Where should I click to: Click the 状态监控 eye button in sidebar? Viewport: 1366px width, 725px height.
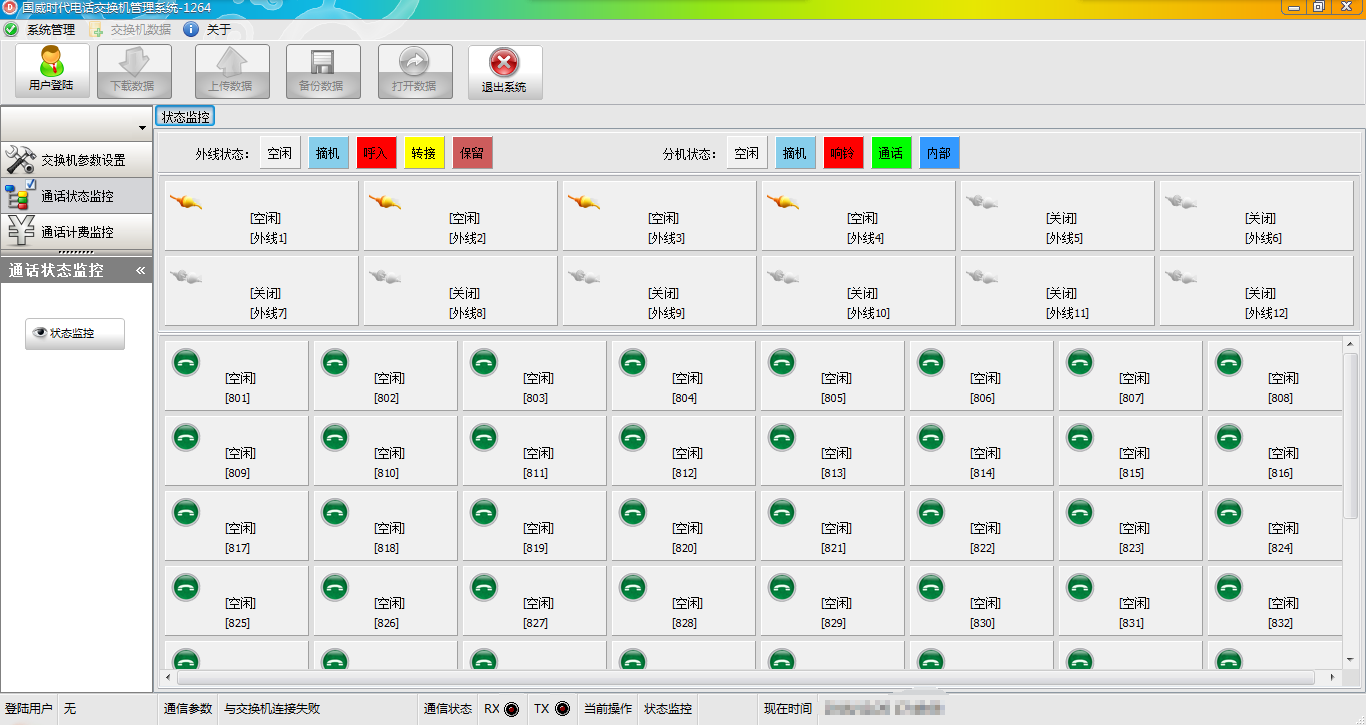[74, 334]
